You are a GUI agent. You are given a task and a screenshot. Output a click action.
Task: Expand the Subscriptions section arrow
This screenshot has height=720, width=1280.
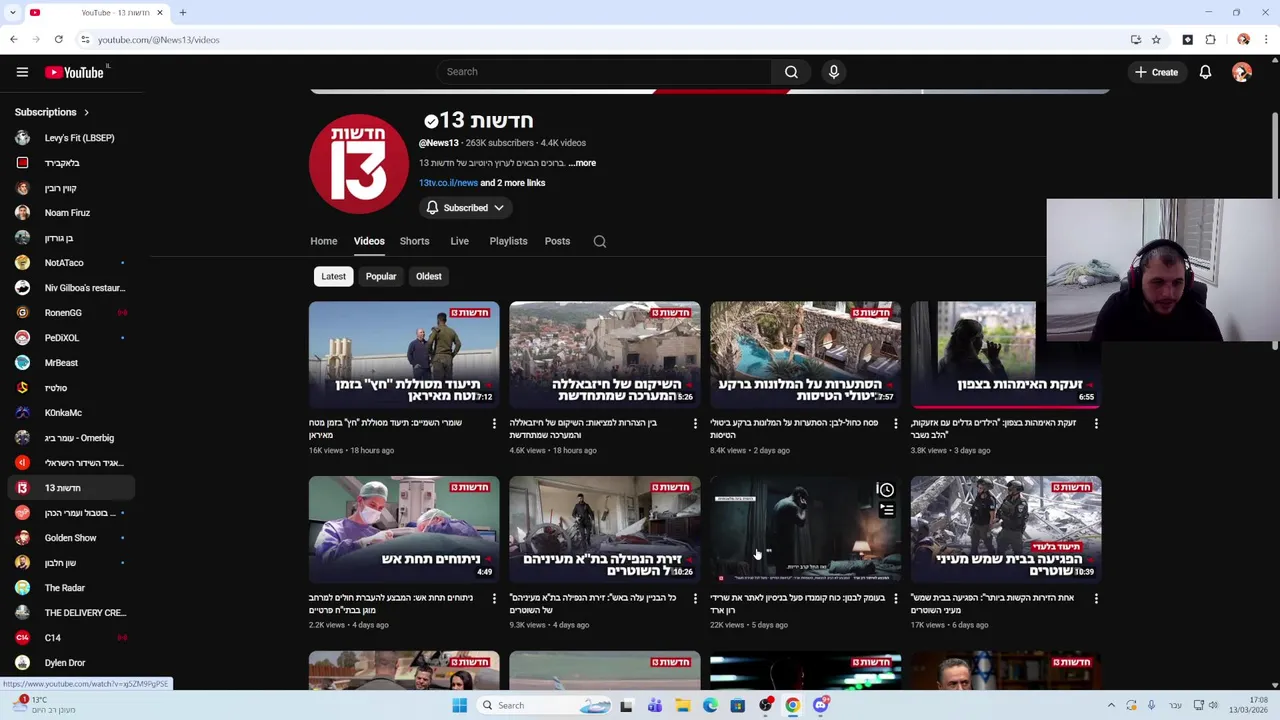86,112
